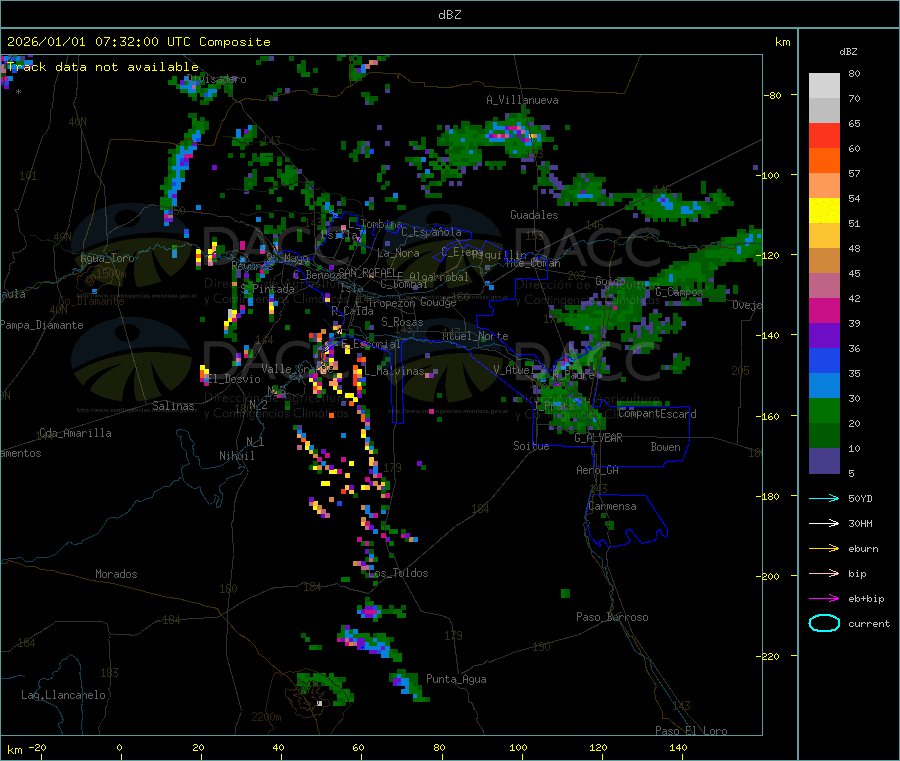Select the tan 48 dBZ swatch
The height and width of the screenshot is (761, 900).
point(824,261)
